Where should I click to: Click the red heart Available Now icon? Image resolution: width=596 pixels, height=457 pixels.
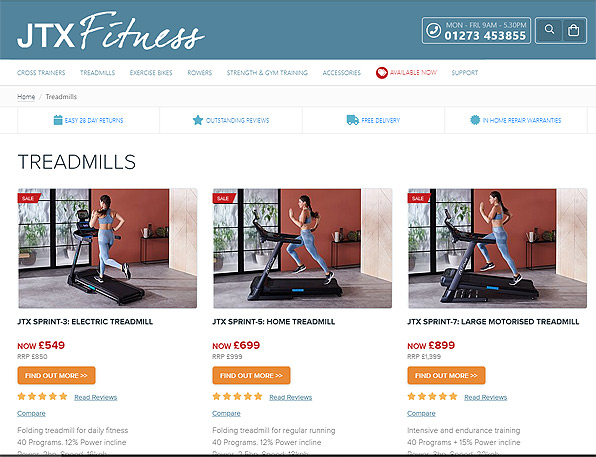point(382,73)
